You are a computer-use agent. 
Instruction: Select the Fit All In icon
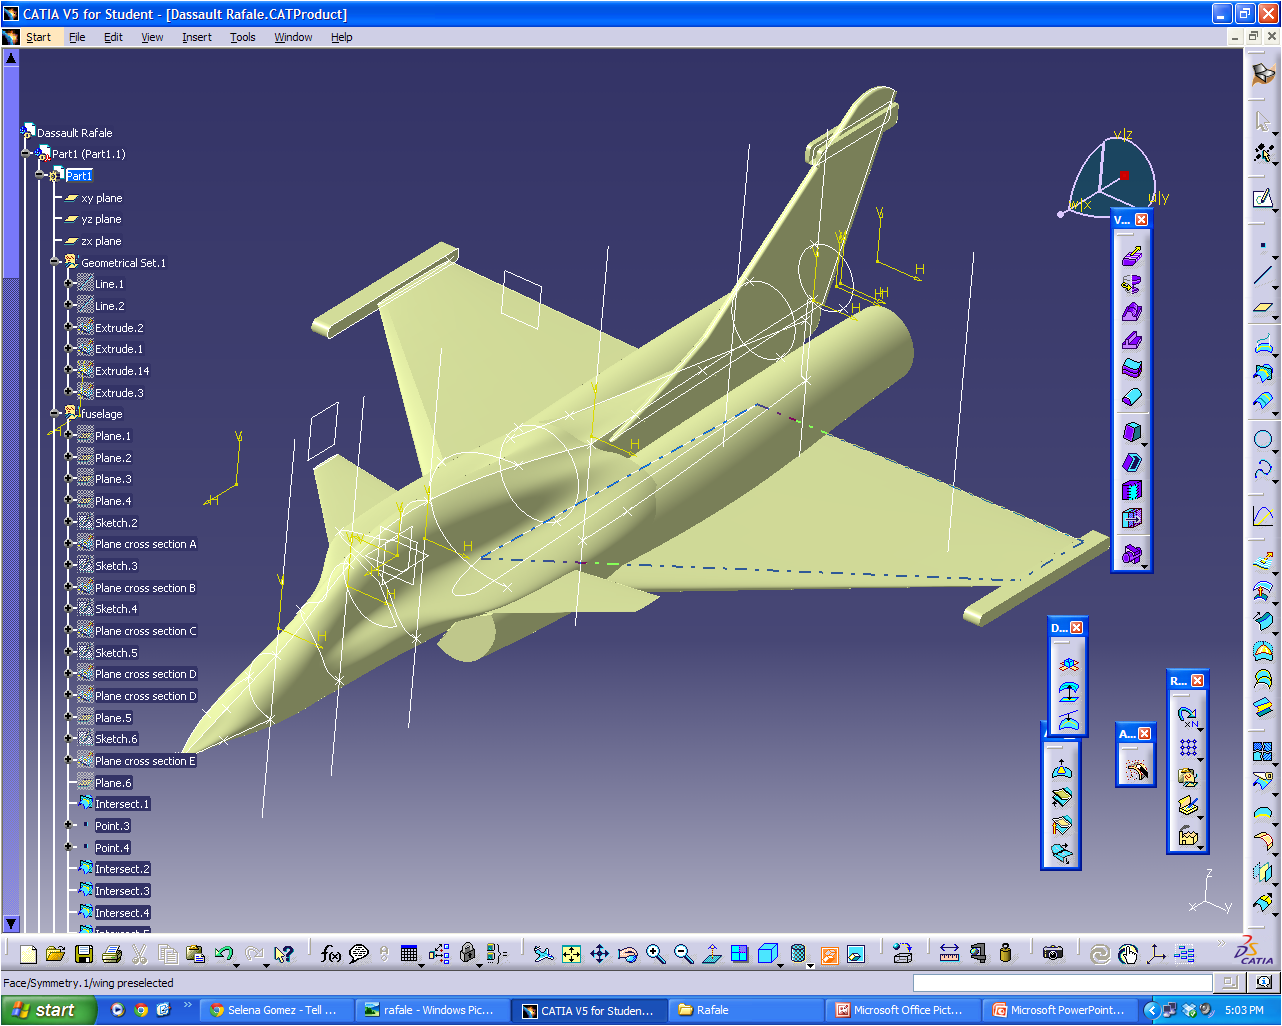[570, 954]
